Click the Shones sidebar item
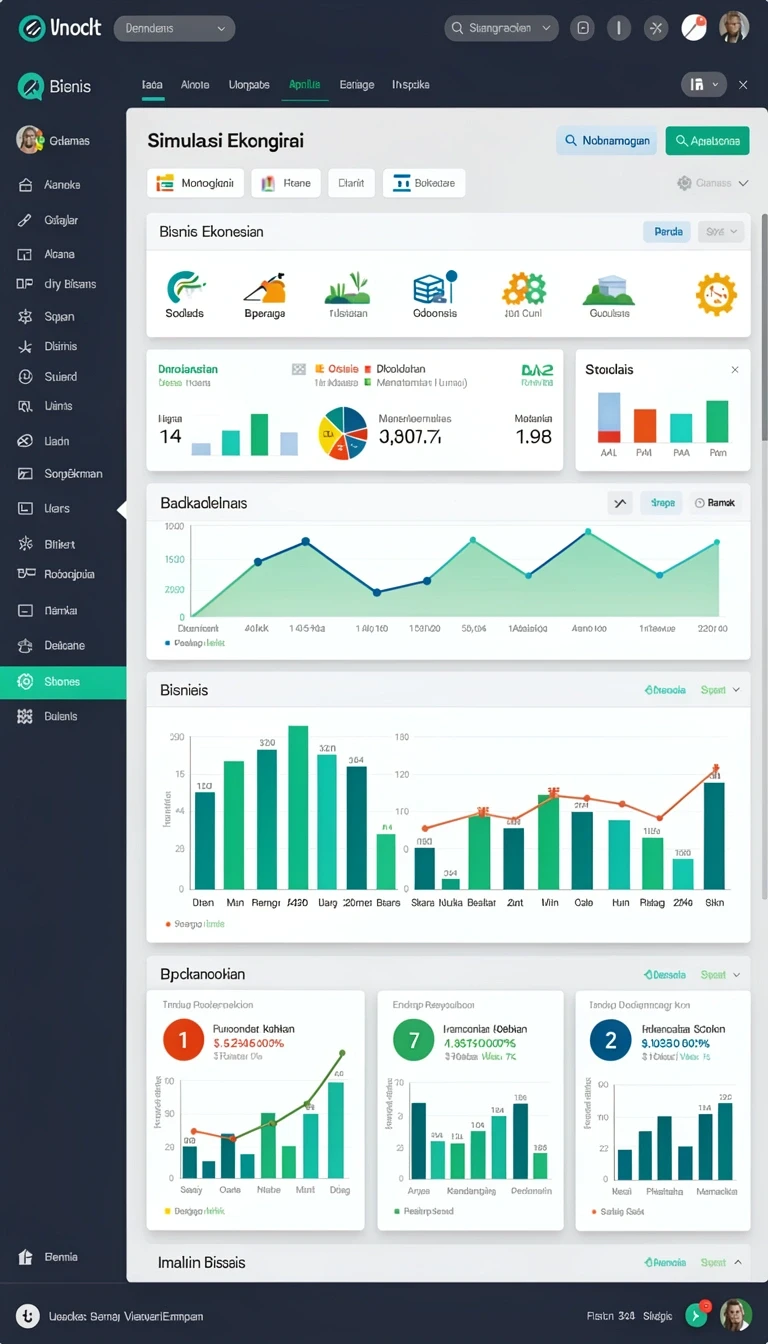Screen dimensions: 768x1344 click(x=63, y=682)
